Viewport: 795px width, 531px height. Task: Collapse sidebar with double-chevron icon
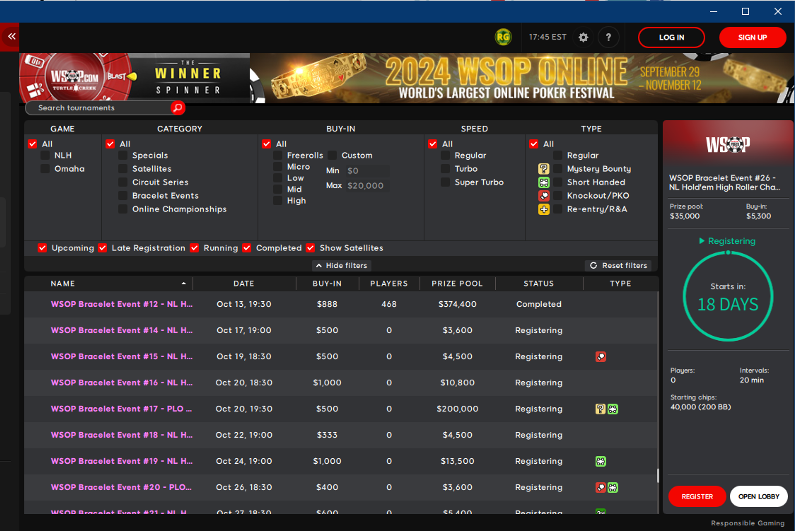click(11, 37)
